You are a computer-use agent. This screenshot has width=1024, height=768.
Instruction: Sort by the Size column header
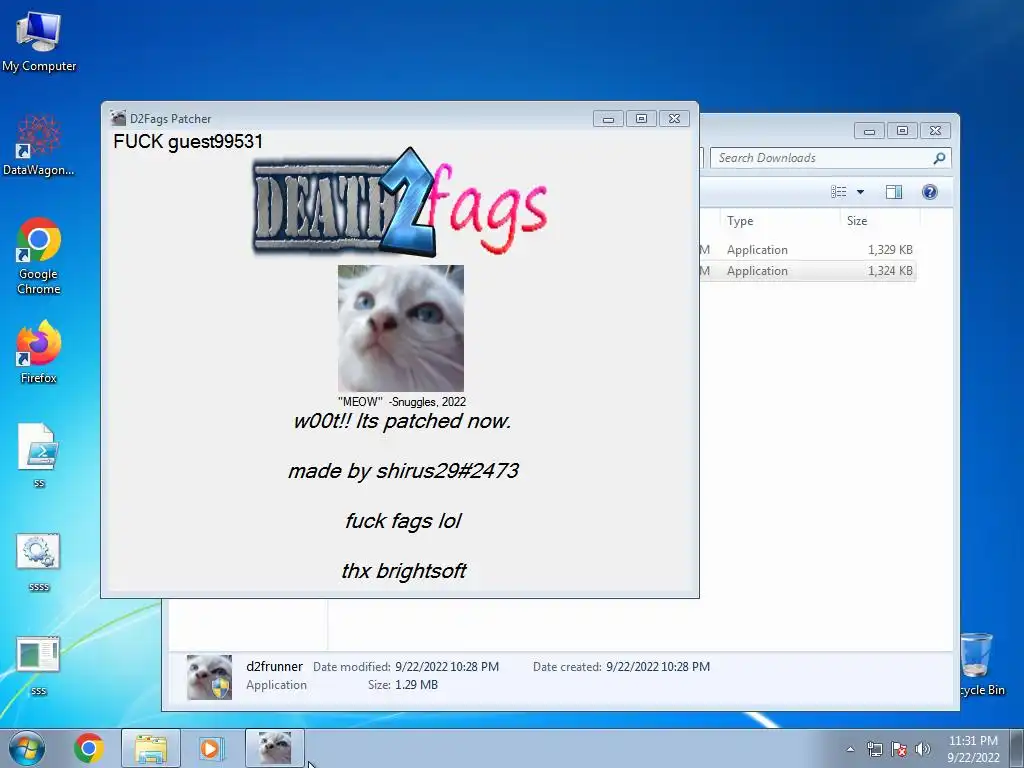coord(879,221)
